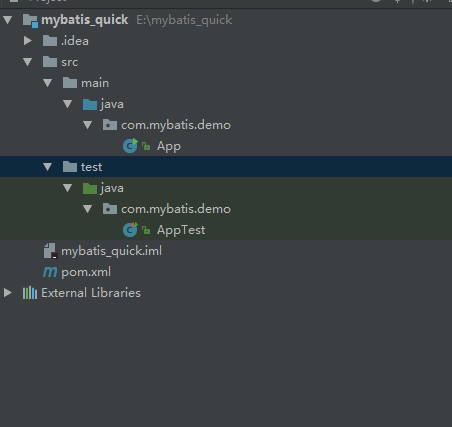Image resolution: width=452 pixels, height=427 pixels.
Task: Click the test folder icon
Action: 70,167
